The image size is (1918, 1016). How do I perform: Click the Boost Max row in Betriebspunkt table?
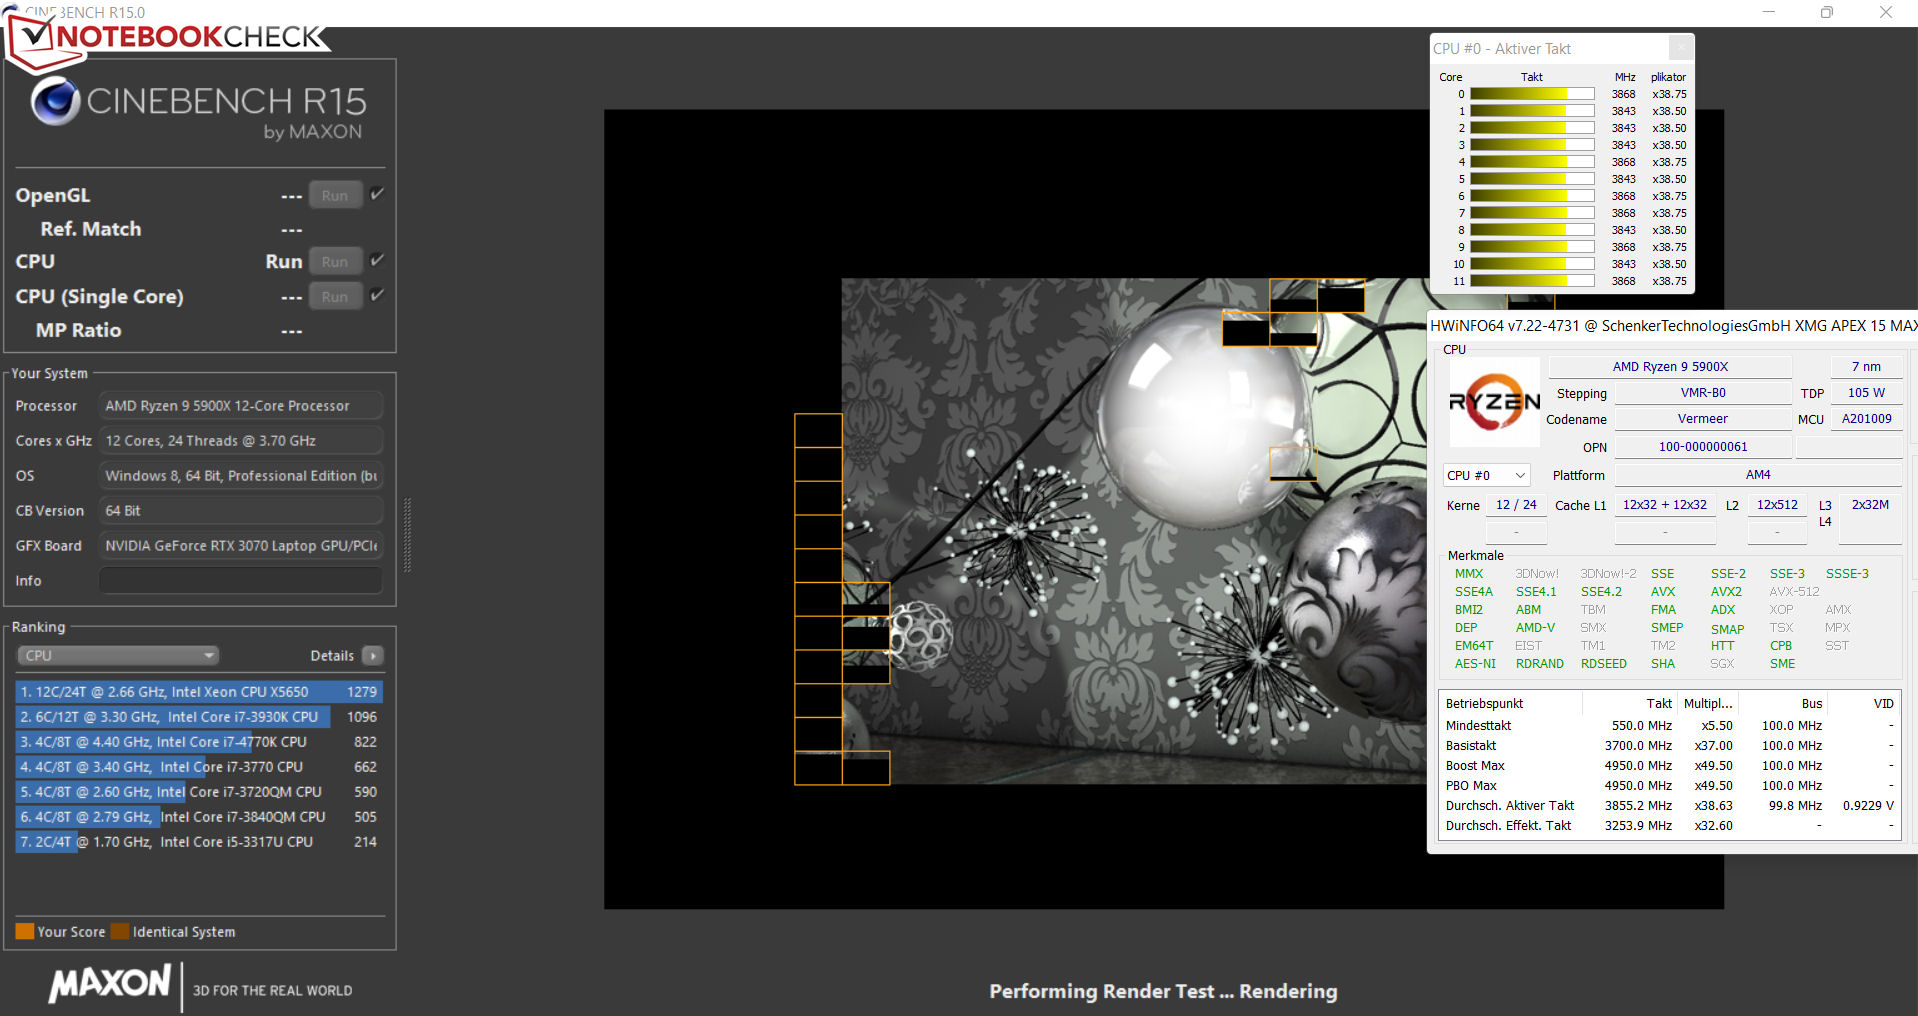click(x=1669, y=766)
